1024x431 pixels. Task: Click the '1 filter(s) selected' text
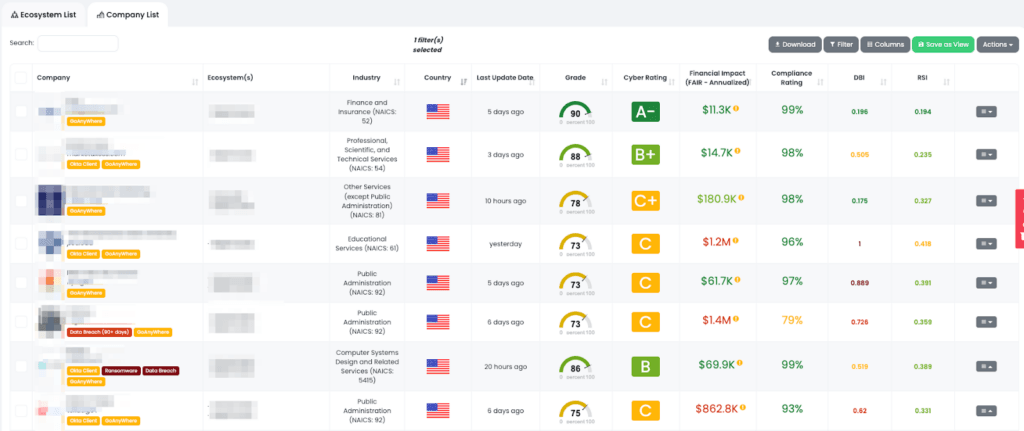point(428,44)
